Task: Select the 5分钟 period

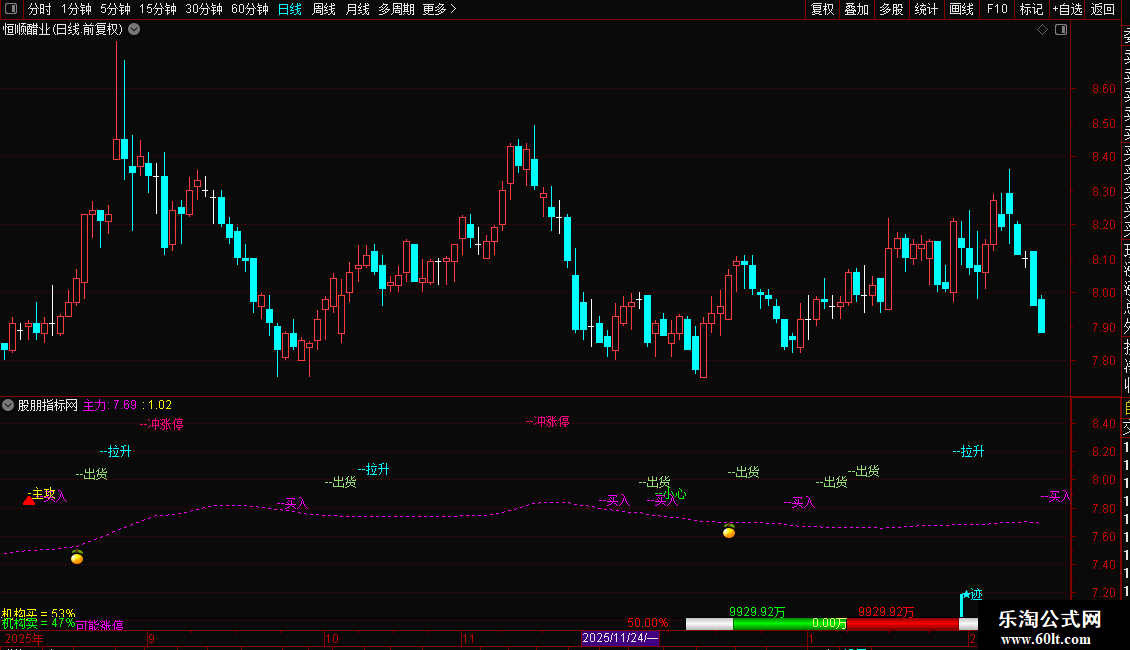Action: (x=115, y=9)
